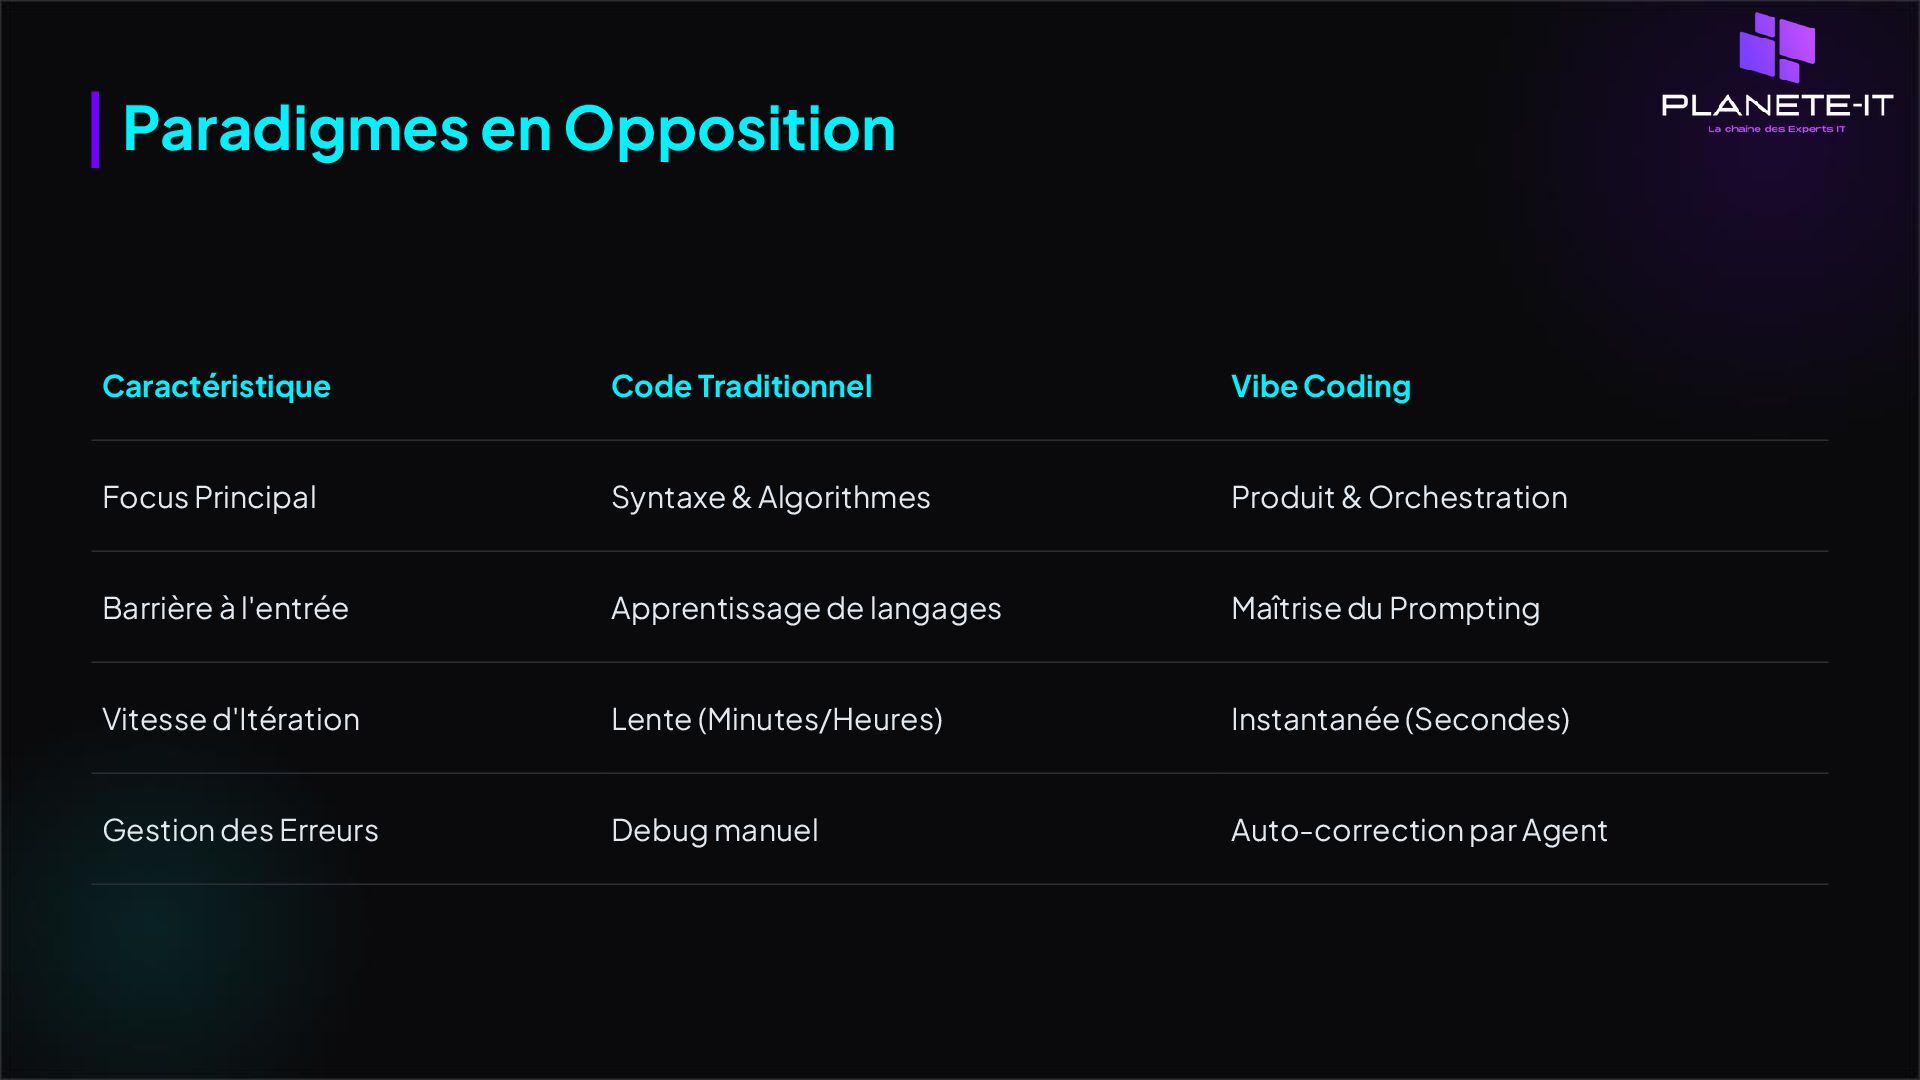Screen dimensions: 1920x1080
Task: Click the 'La chaîne des Experts IT' tagline
Action: [x=1776, y=129]
